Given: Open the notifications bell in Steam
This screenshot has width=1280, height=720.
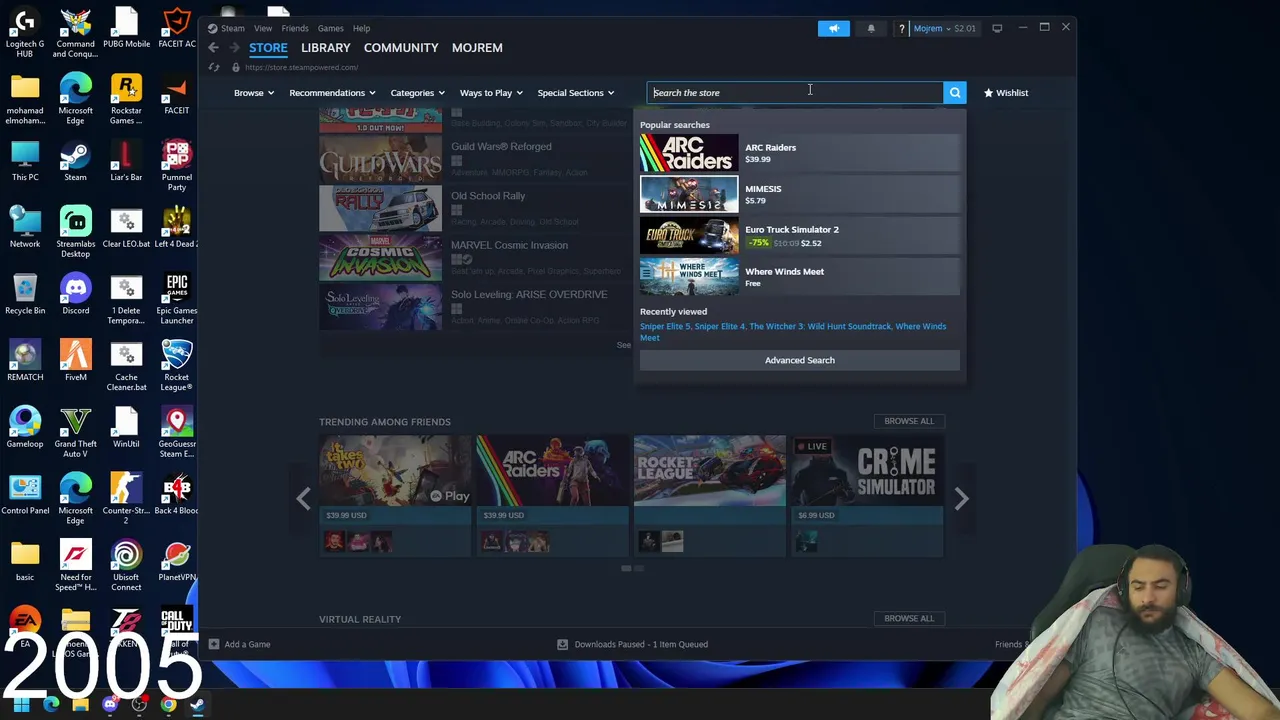Looking at the screenshot, I should point(871,29).
